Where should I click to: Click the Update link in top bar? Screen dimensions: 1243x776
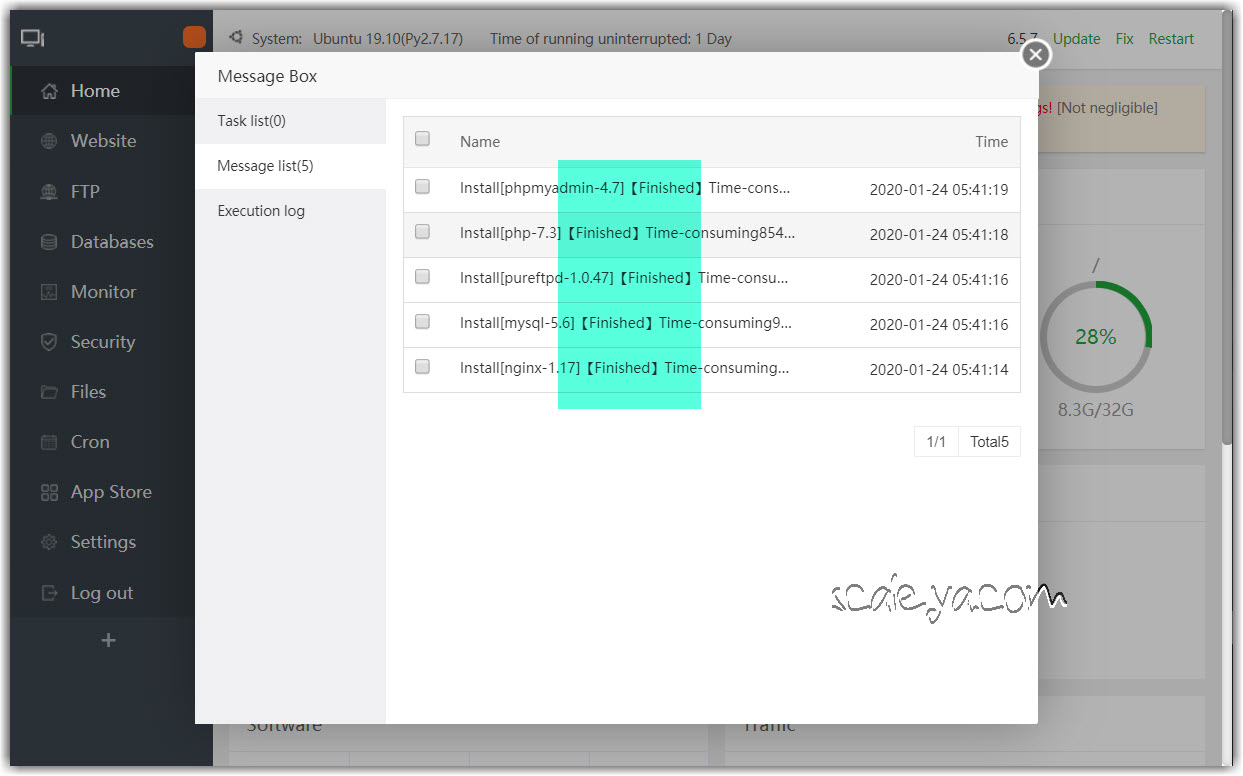coord(1076,39)
